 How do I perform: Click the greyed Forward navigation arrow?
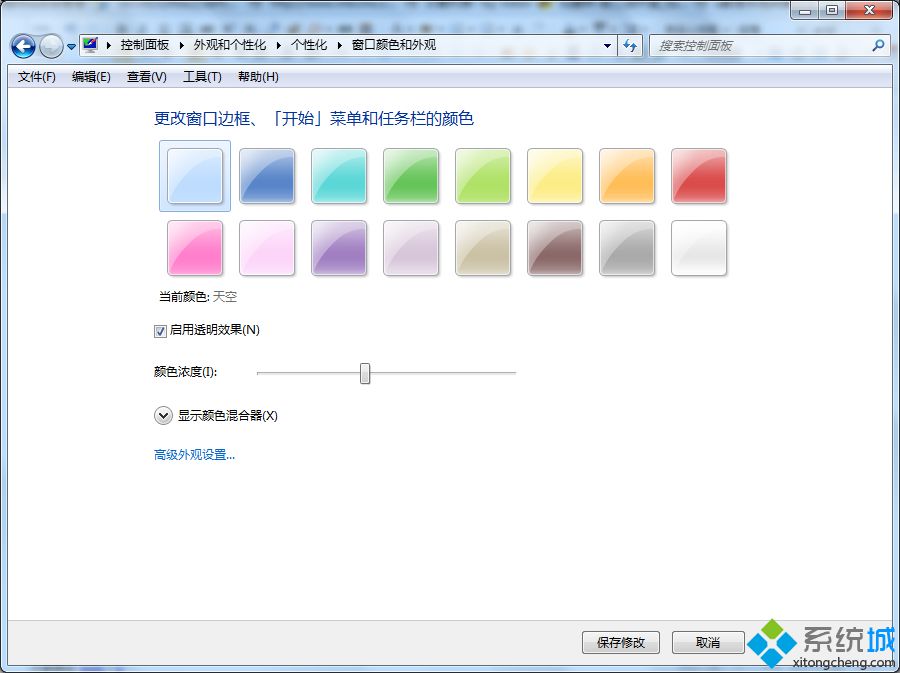[x=51, y=46]
